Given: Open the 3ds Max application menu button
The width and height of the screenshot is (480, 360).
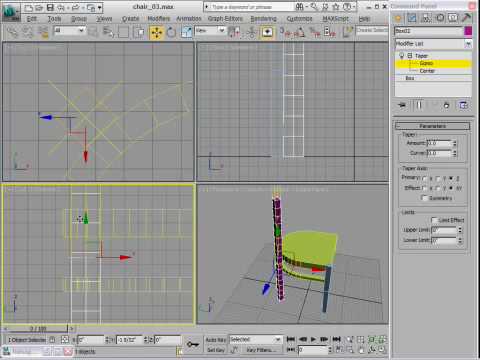Looking at the screenshot, I should click(x=11, y=12).
